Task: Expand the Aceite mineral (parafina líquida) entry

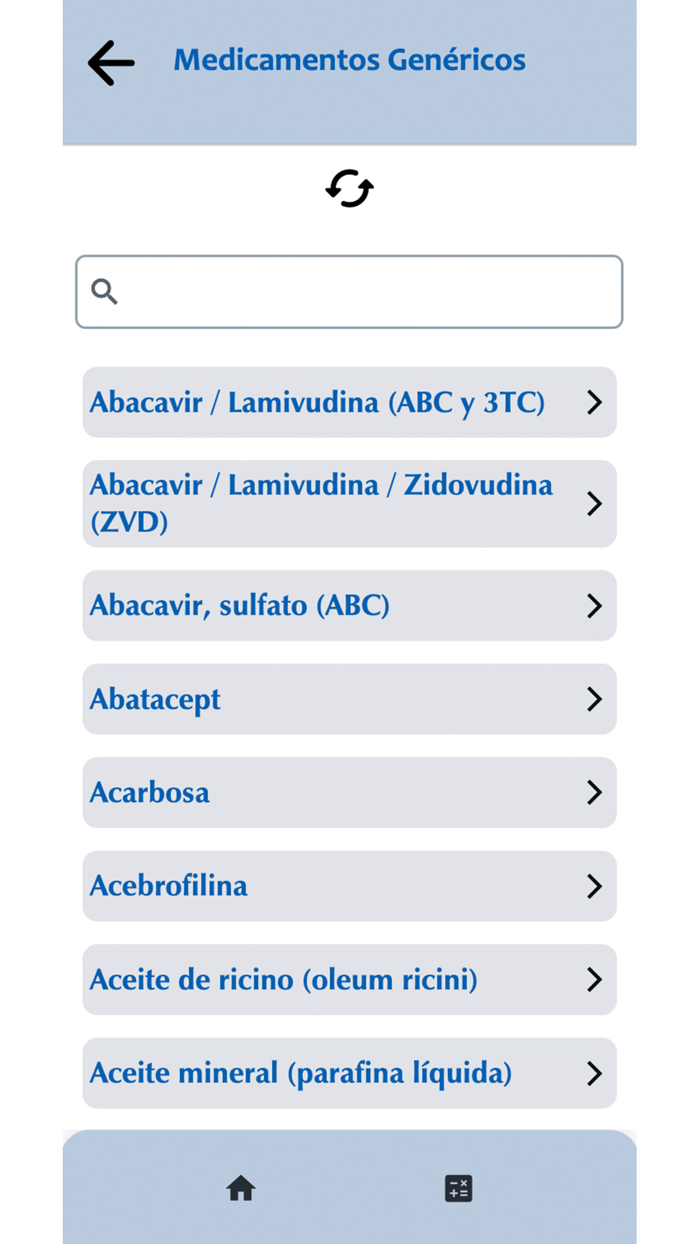Action: (x=349, y=1073)
